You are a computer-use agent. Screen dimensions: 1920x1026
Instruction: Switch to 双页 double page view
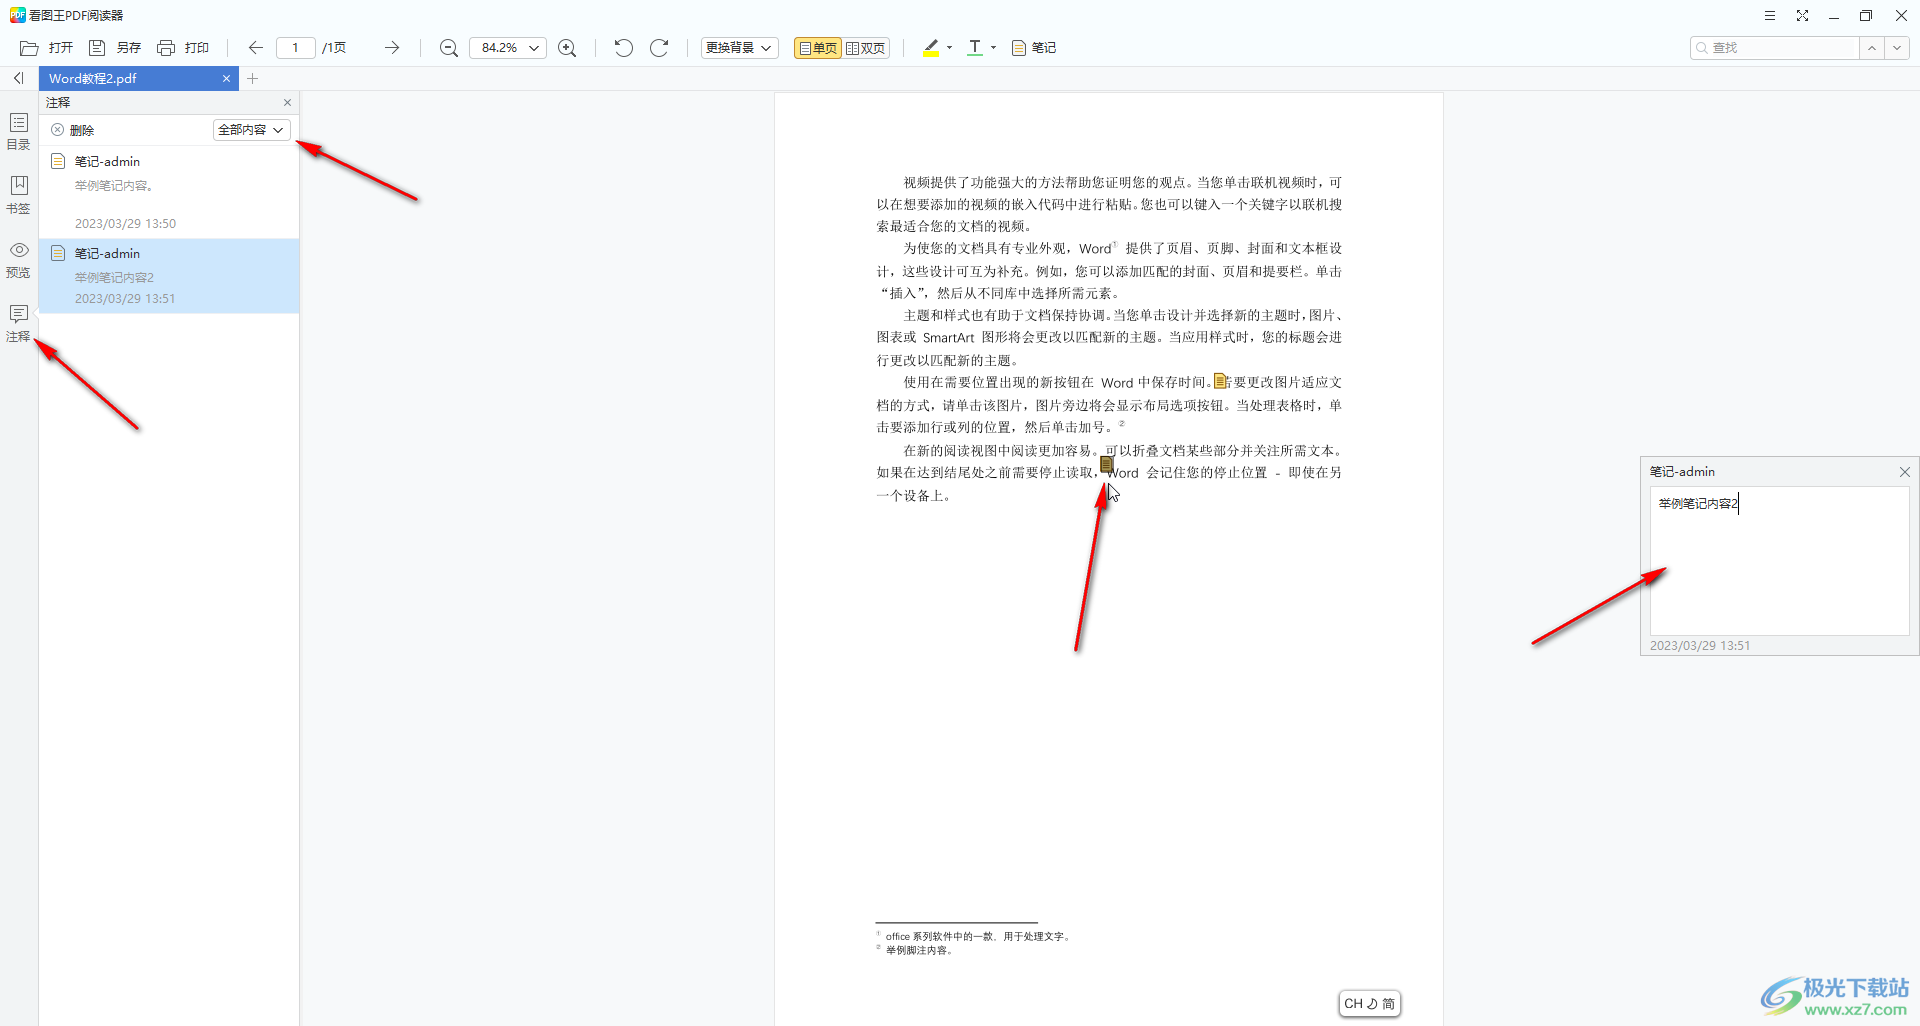click(x=866, y=48)
